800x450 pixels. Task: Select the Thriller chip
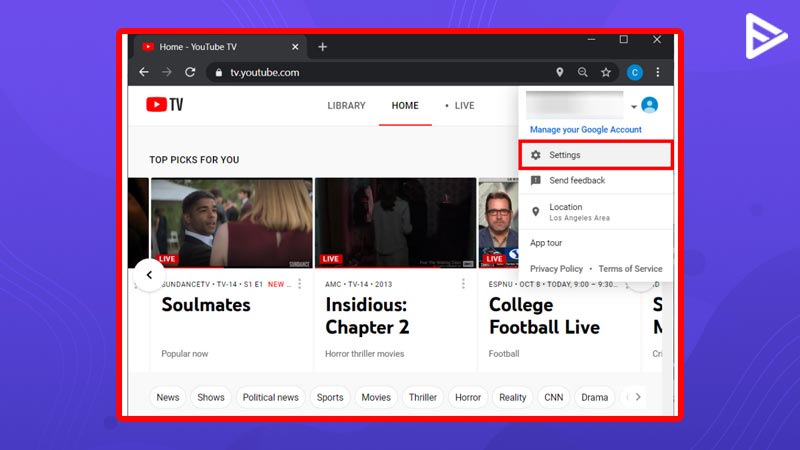423,397
